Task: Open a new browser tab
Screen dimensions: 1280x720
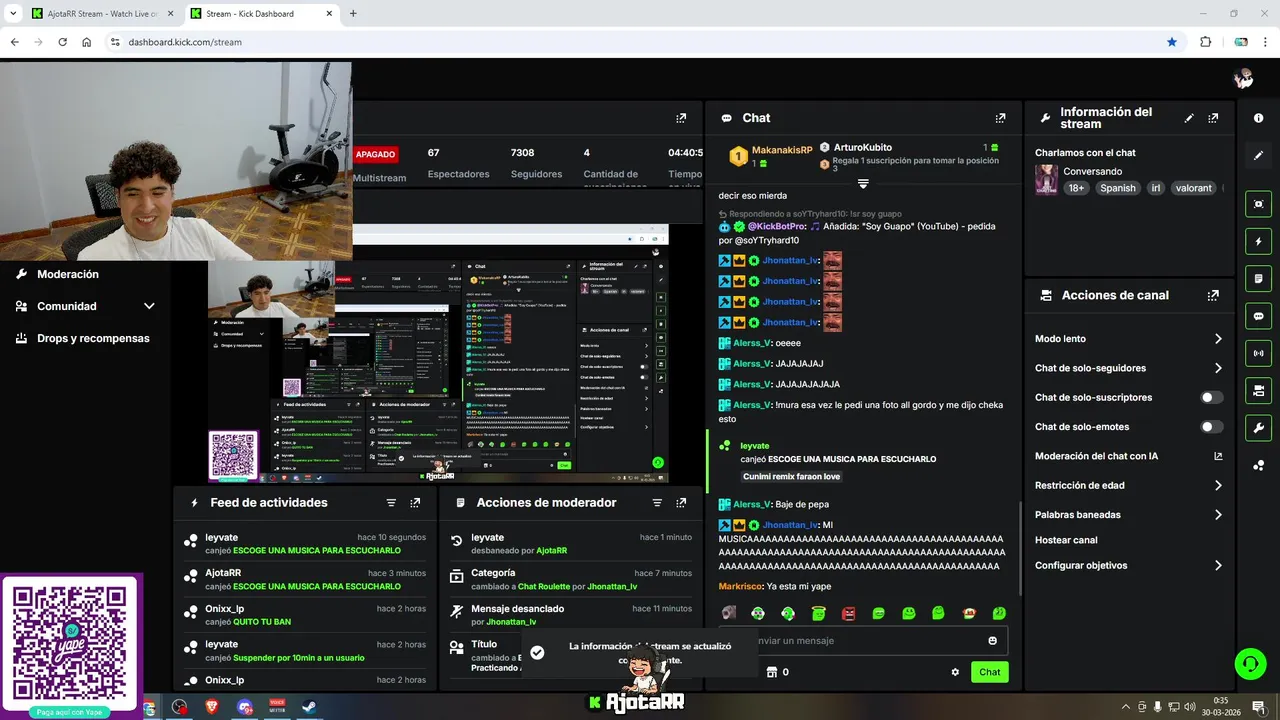Action: click(x=353, y=14)
